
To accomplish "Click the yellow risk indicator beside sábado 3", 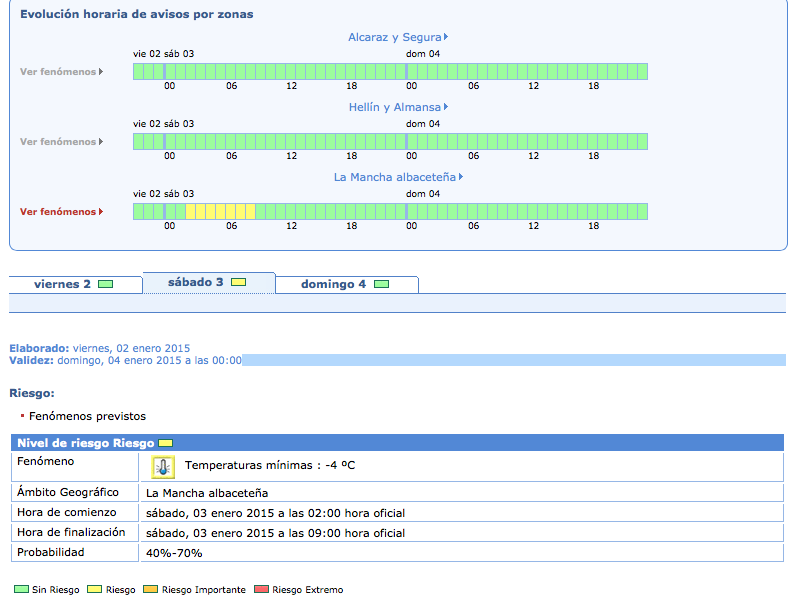I will click(238, 284).
